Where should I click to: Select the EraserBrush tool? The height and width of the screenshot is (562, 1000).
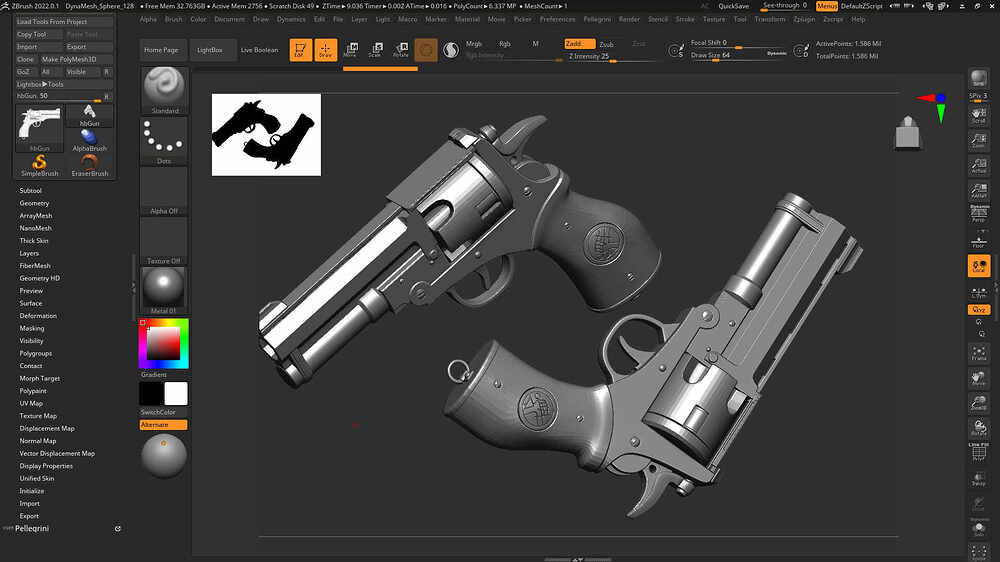89,165
